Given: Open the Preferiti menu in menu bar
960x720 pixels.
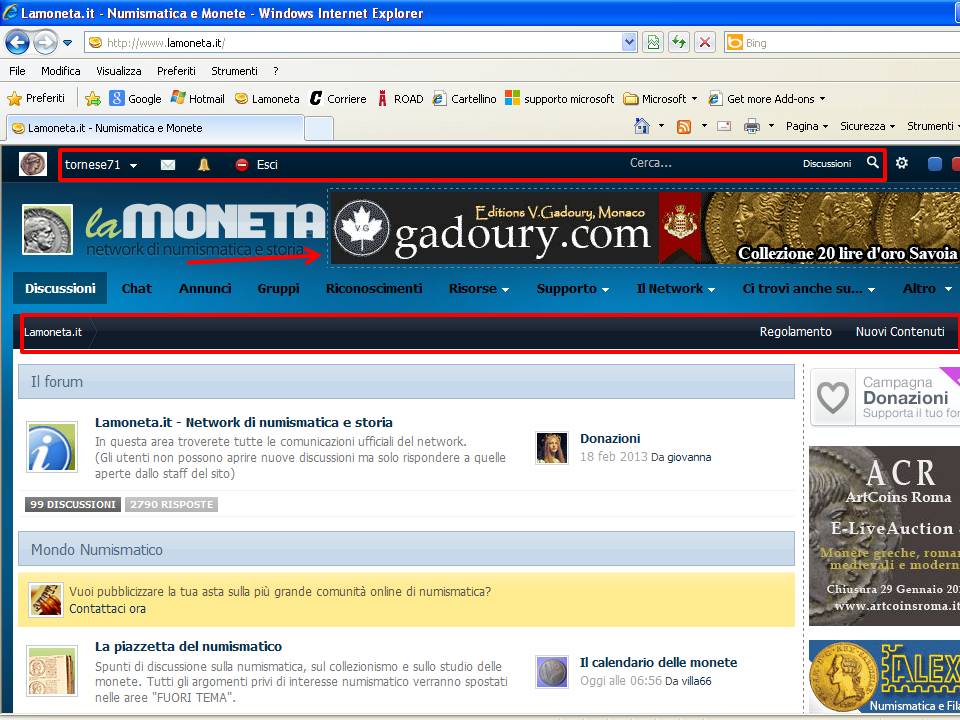Looking at the screenshot, I should point(176,71).
